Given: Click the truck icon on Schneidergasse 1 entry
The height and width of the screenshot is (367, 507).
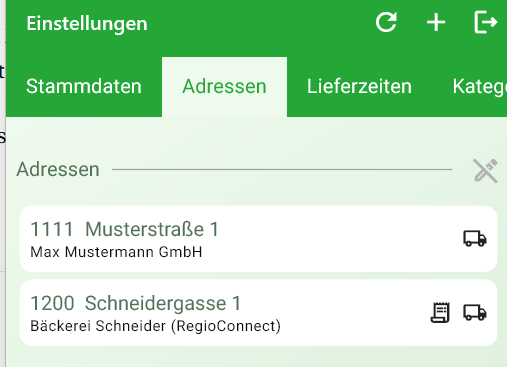Looking at the screenshot, I should tap(475, 312).
